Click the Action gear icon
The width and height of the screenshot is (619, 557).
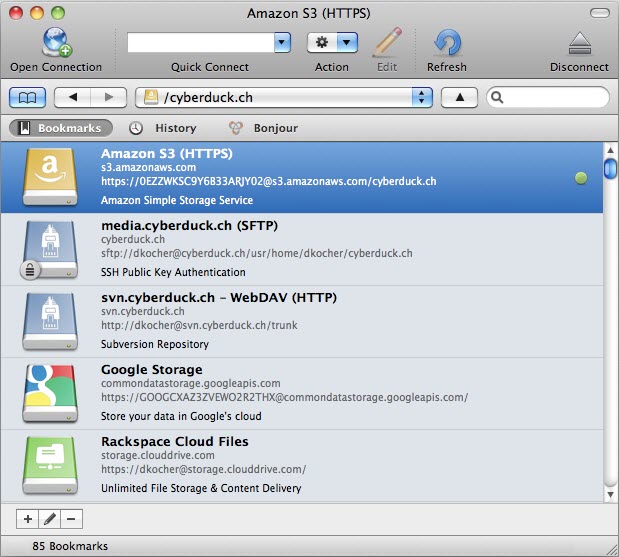[322, 42]
